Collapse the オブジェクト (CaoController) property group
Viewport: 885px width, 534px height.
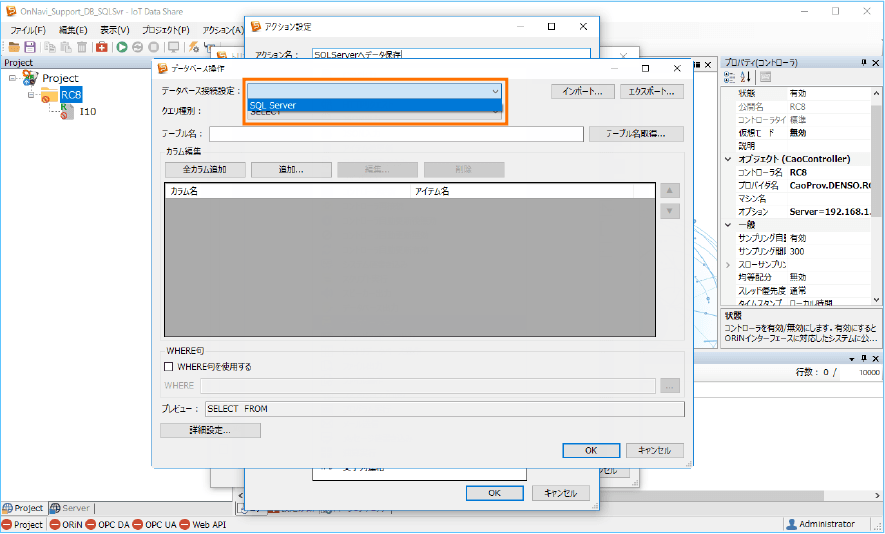pos(728,159)
